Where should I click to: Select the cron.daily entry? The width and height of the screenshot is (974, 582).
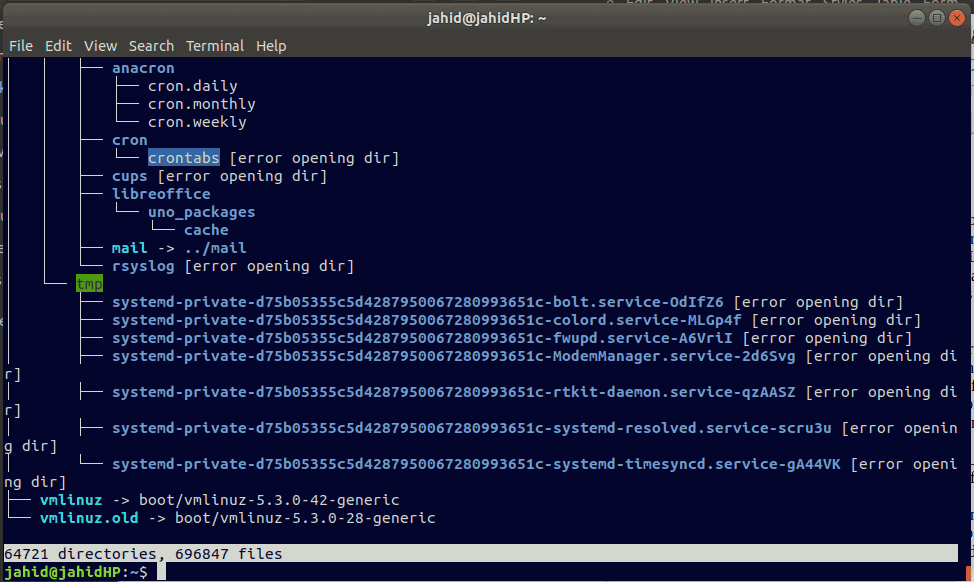click(x=193, y=85)
